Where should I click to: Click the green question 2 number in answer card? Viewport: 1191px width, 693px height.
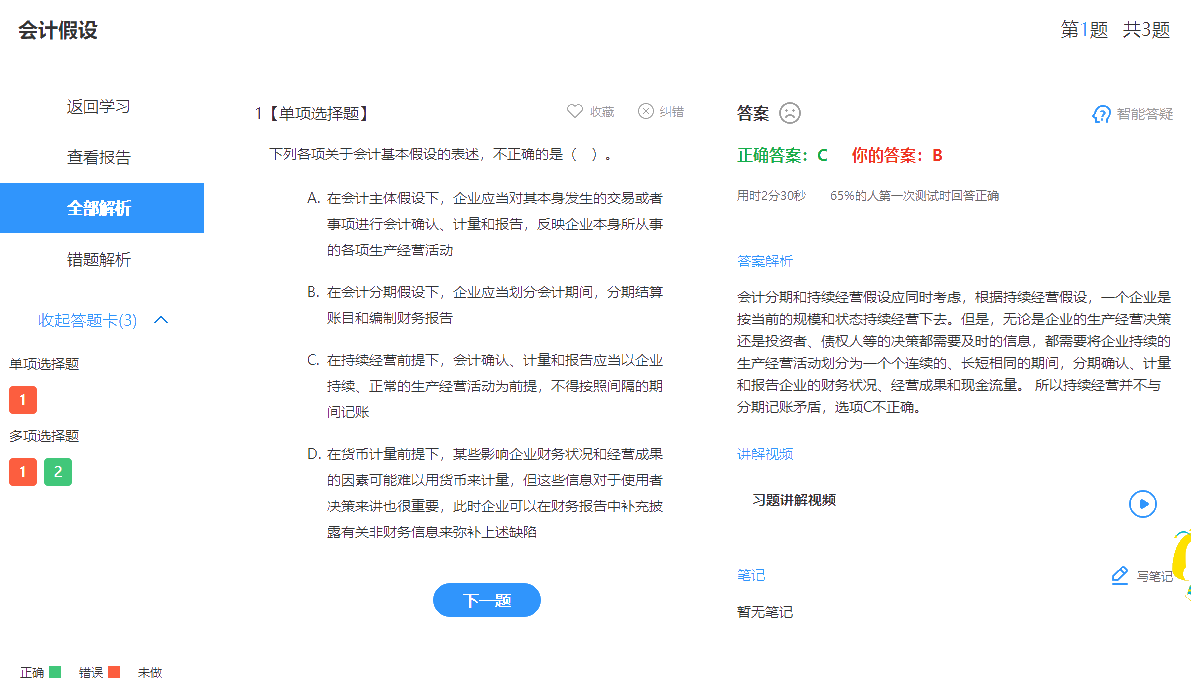pyautogui.click(x=55, y=471)
